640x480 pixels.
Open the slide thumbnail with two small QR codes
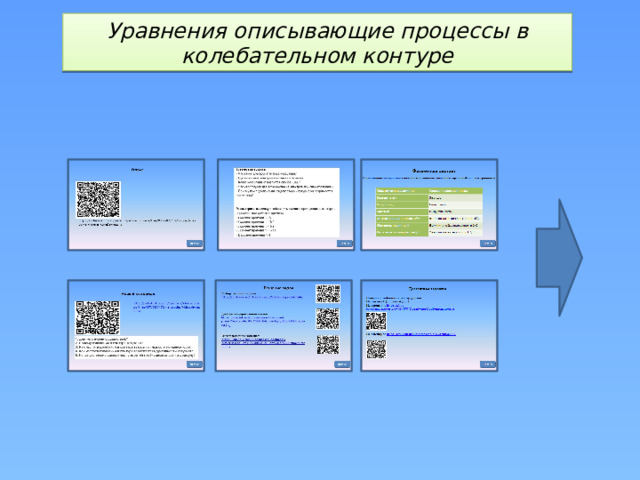tap(429, 325)
